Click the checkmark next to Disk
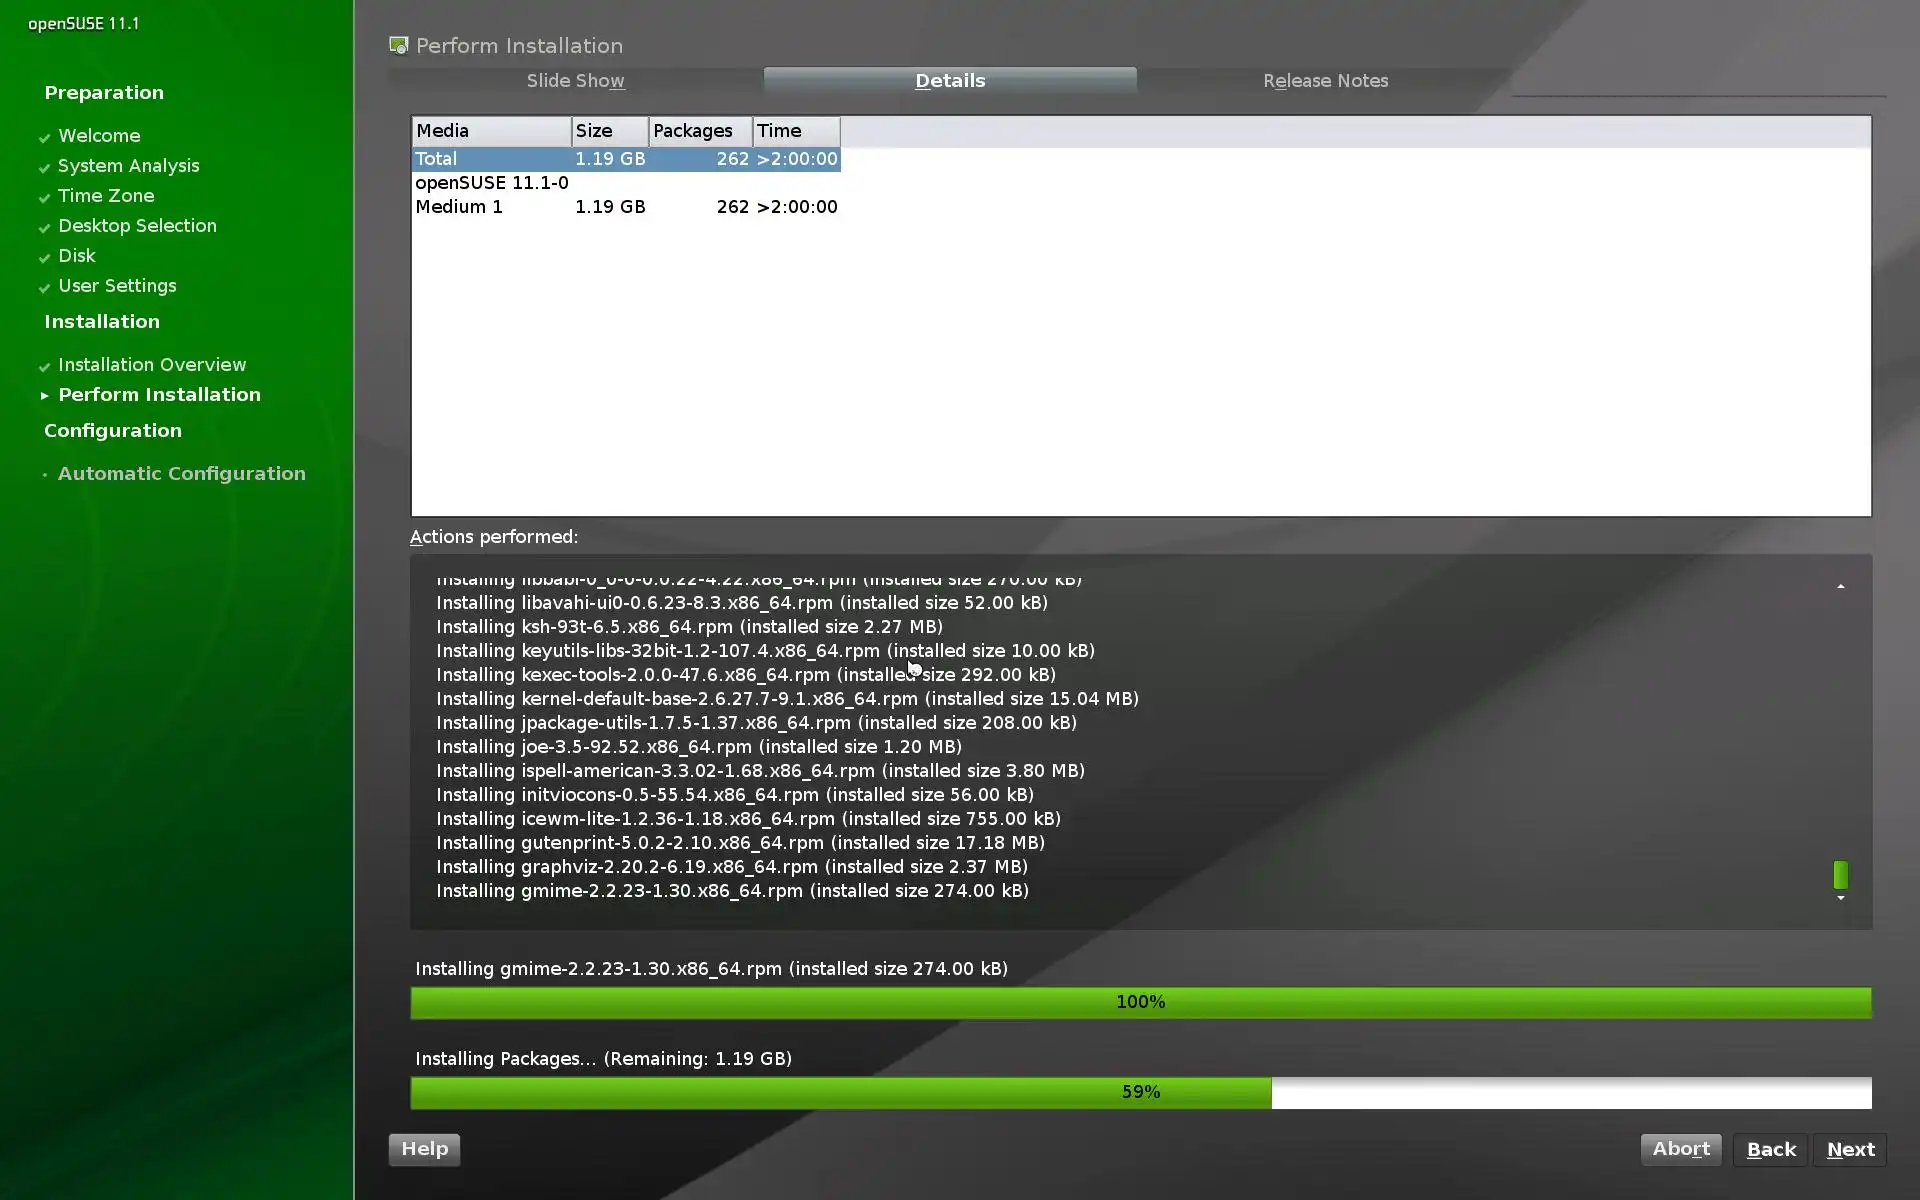1920x1200 pixels. tap(44, 257)
